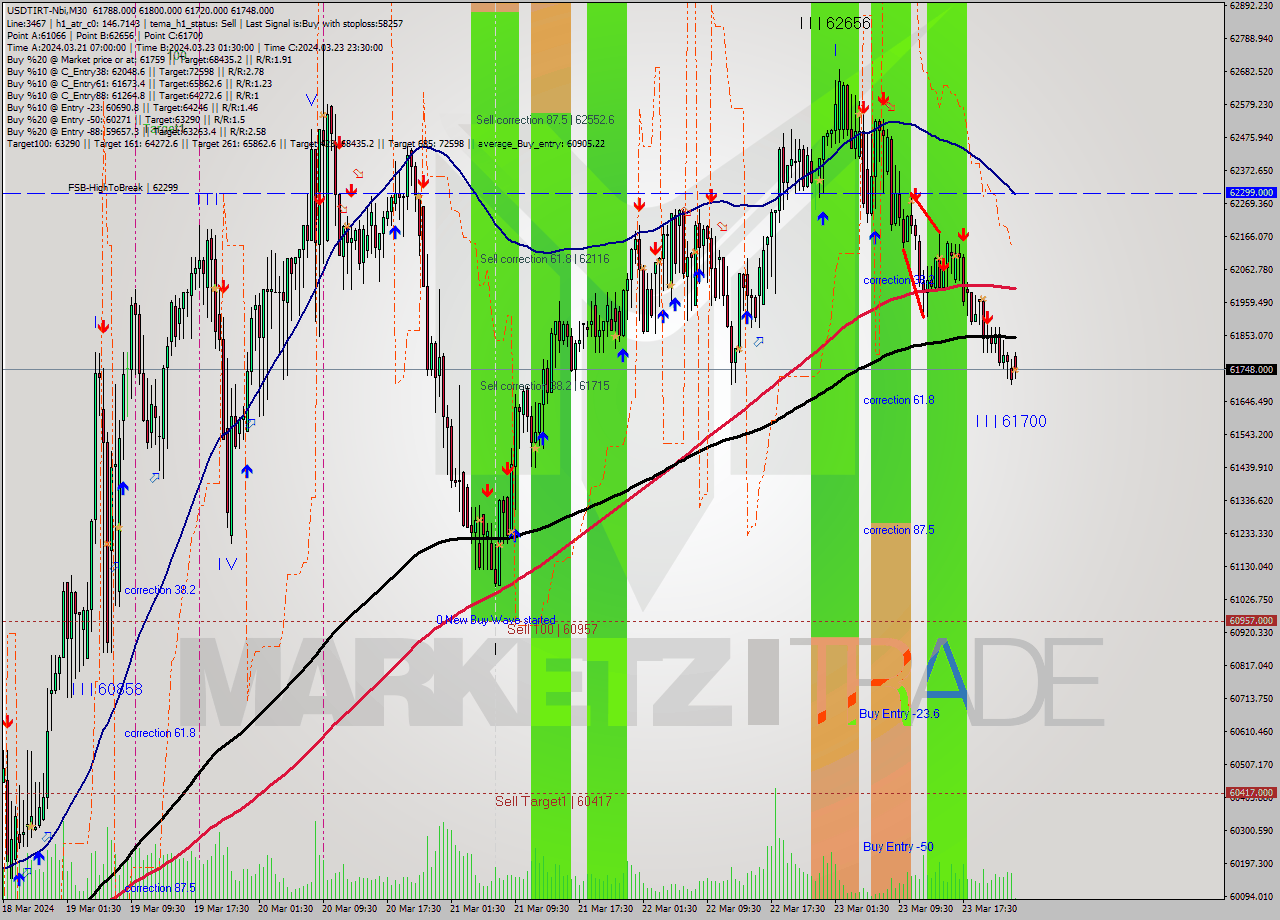Image resolution: width=1280 pixels, height=920 pixels.
Task: Click the '18 Mar 2024' date on time axis
Action: pyautogui.click(x=27, y=909)
